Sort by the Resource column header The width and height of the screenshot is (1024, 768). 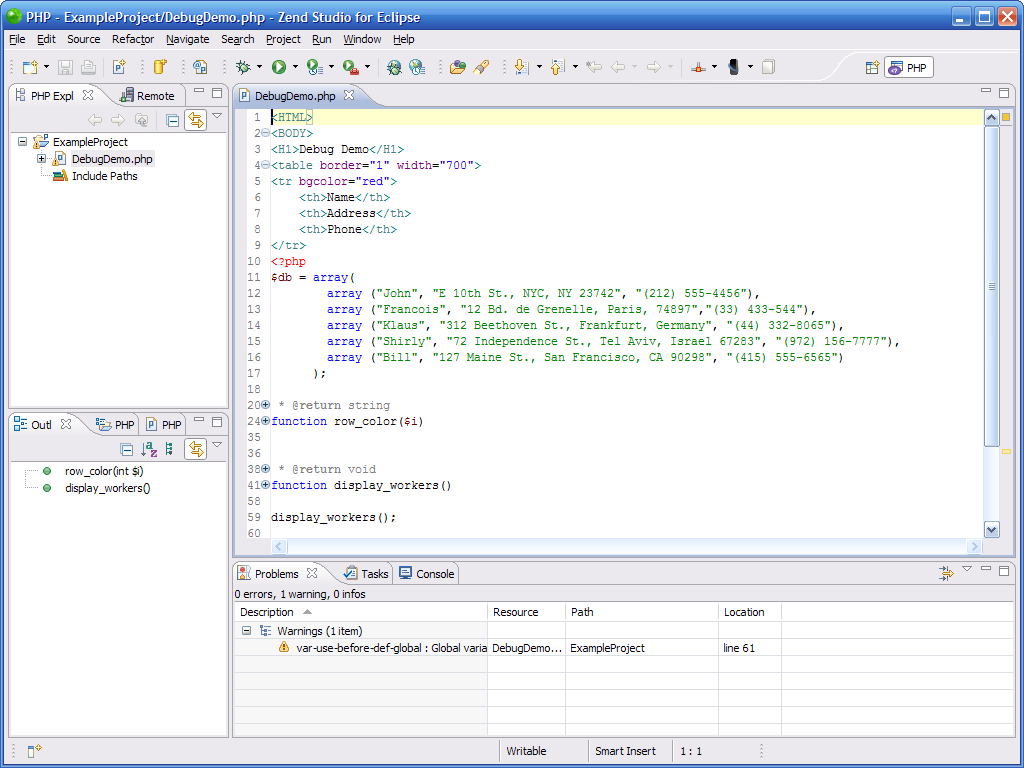(526, 612)
